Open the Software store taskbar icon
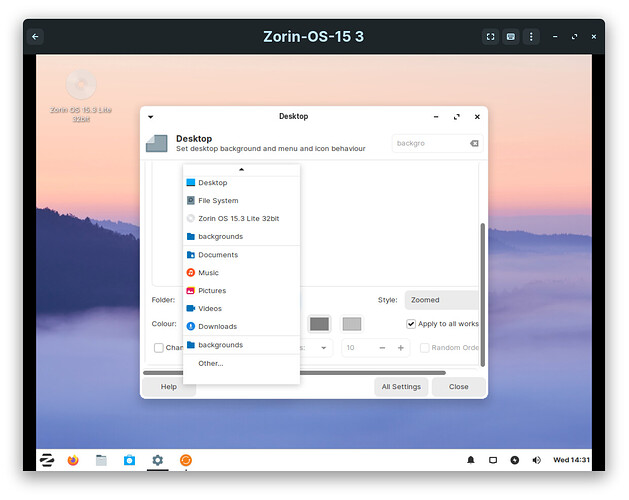This screenshot has width=629, height=500. pos(129,460)
